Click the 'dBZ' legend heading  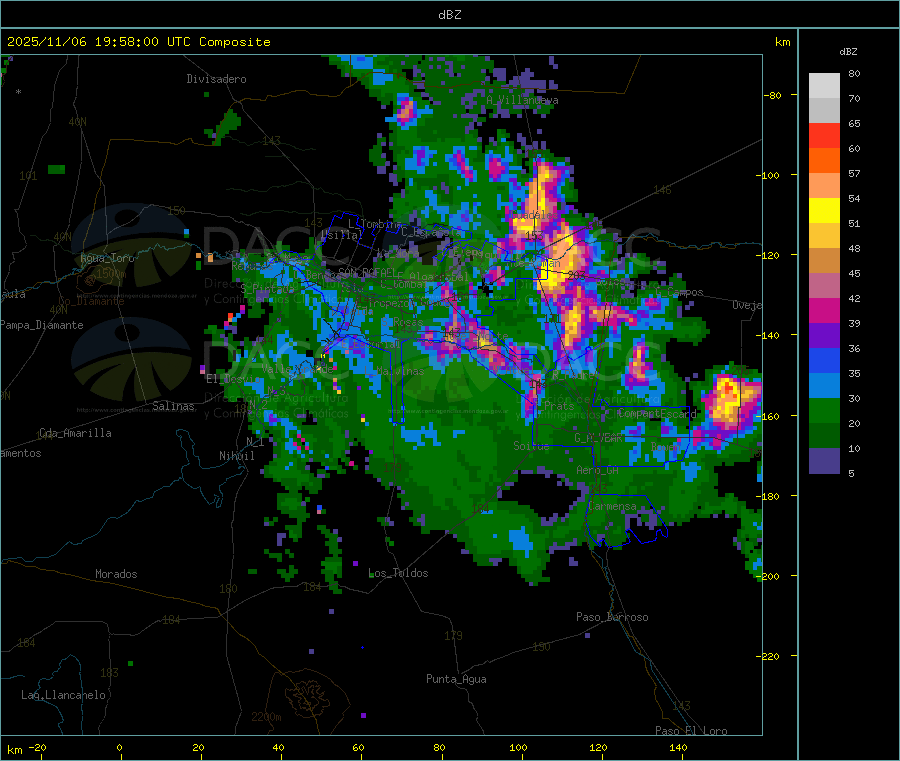848,52
